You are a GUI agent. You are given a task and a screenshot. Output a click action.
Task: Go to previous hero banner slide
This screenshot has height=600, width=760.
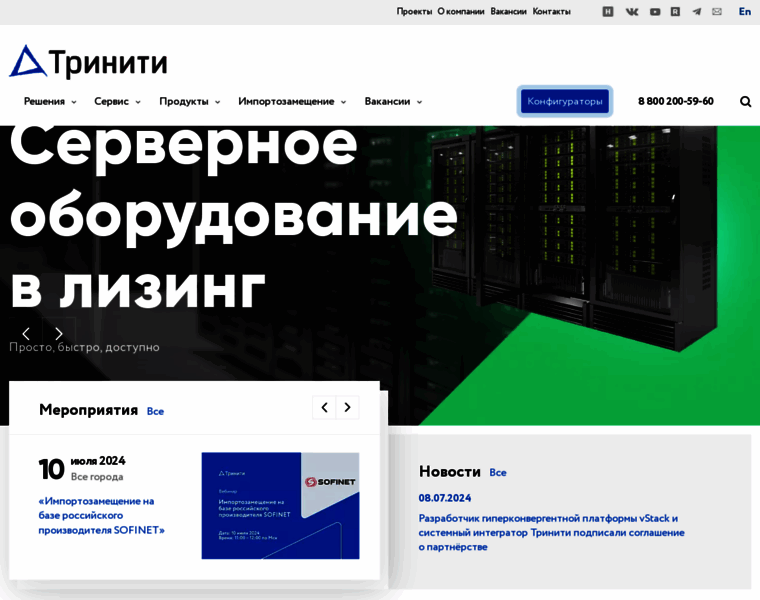point(26,333)
